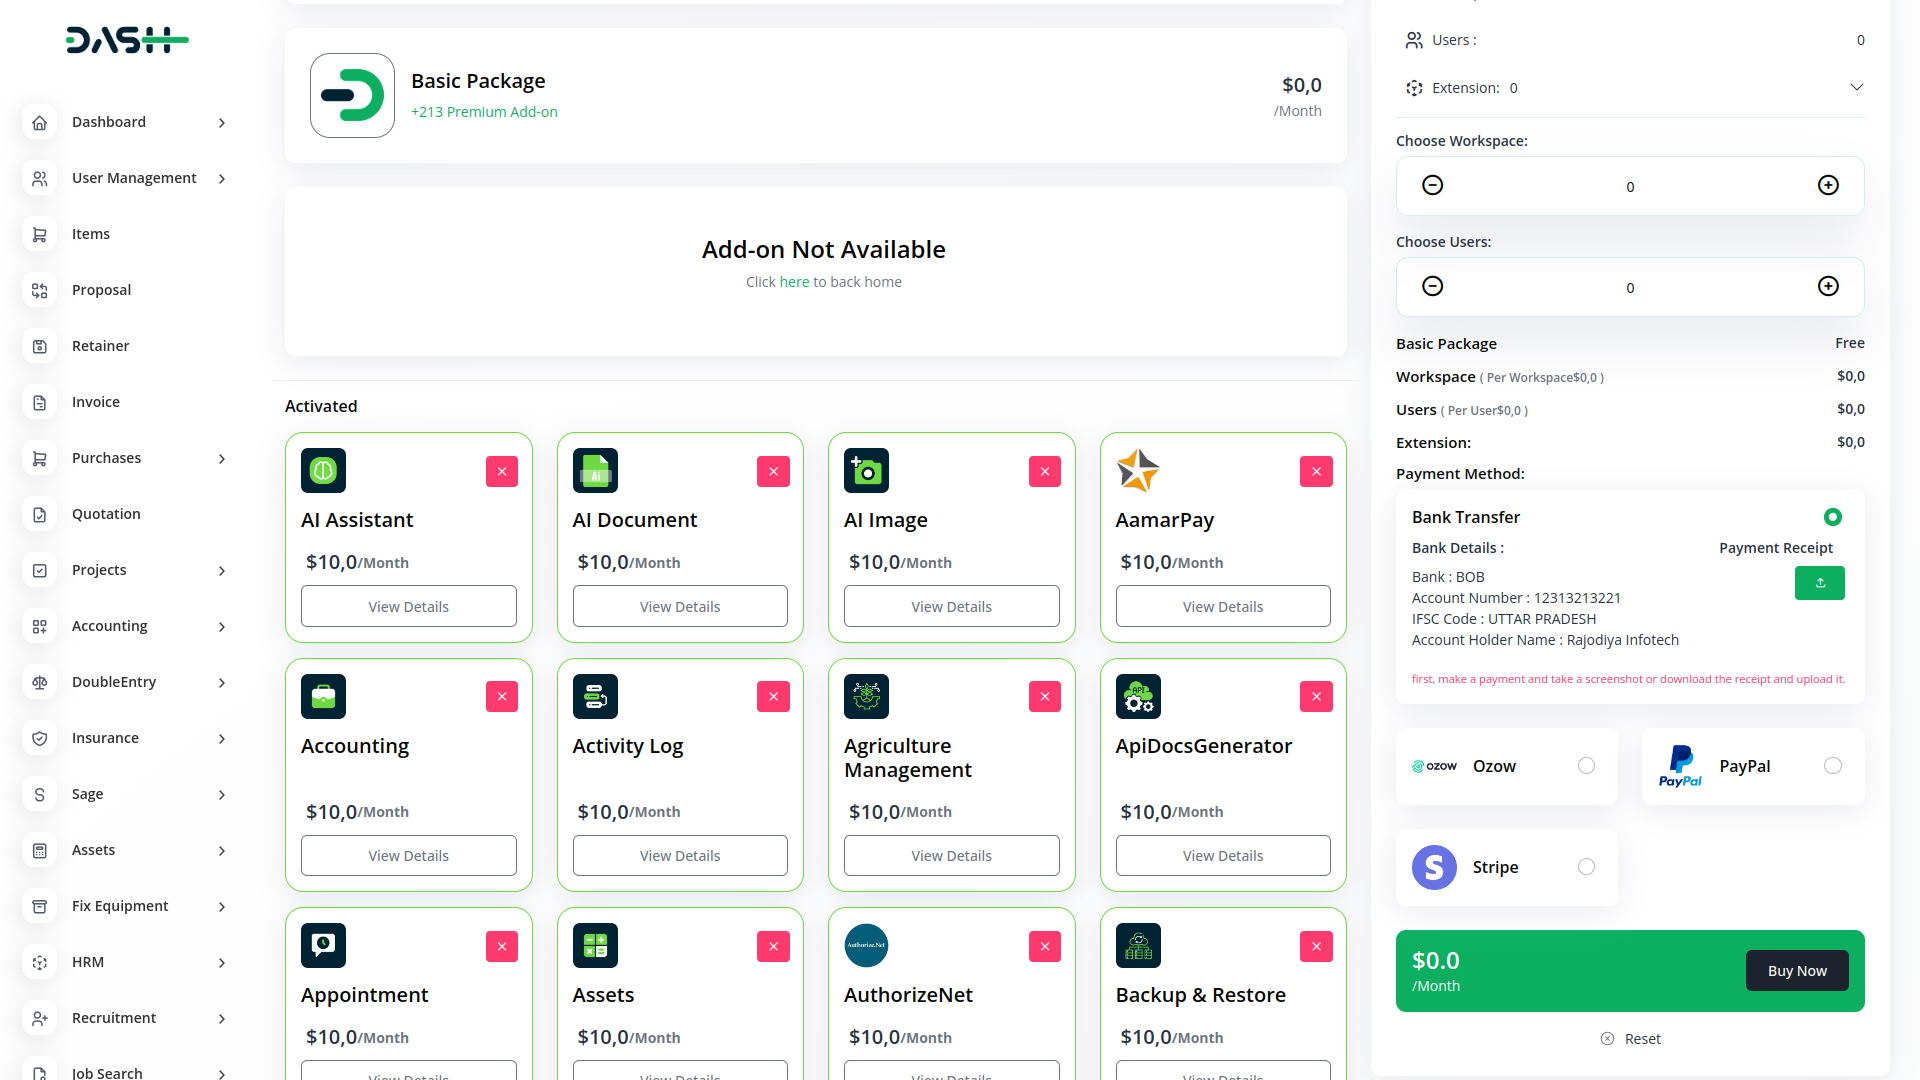Click the upload payment receipt icon

(x=1819, y=583)
